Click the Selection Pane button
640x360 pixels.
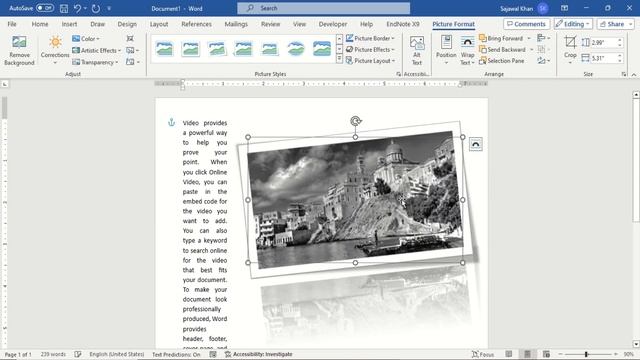tap(501, 61)
